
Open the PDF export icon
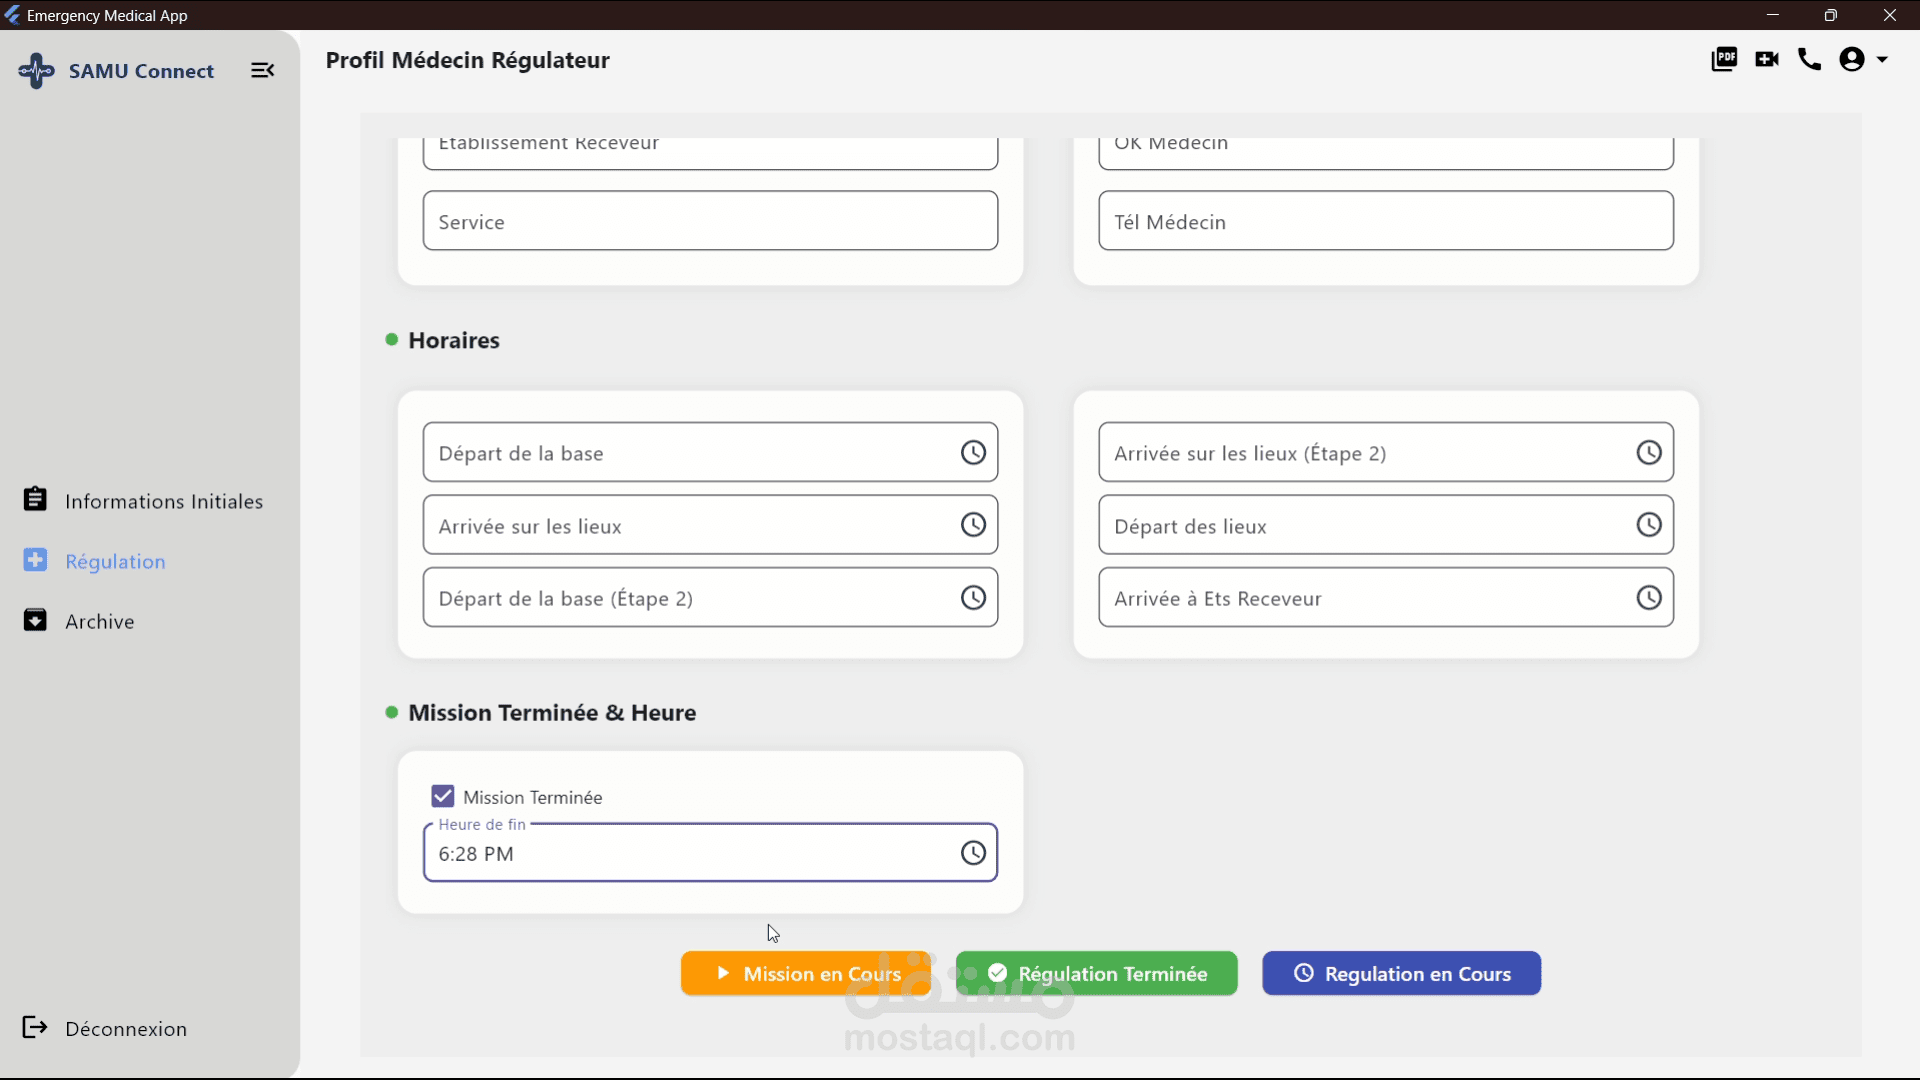tap(1724, 60)
